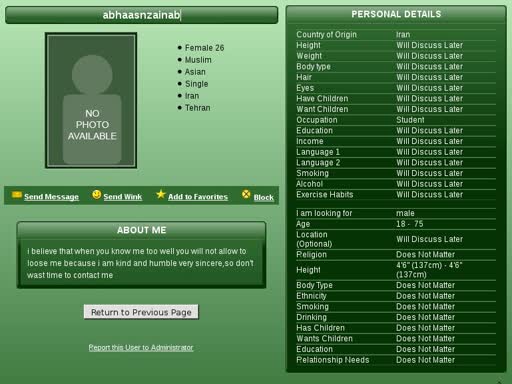512x384 pixels.
Task: Click the Wants Children label
Action: (324, 339)
